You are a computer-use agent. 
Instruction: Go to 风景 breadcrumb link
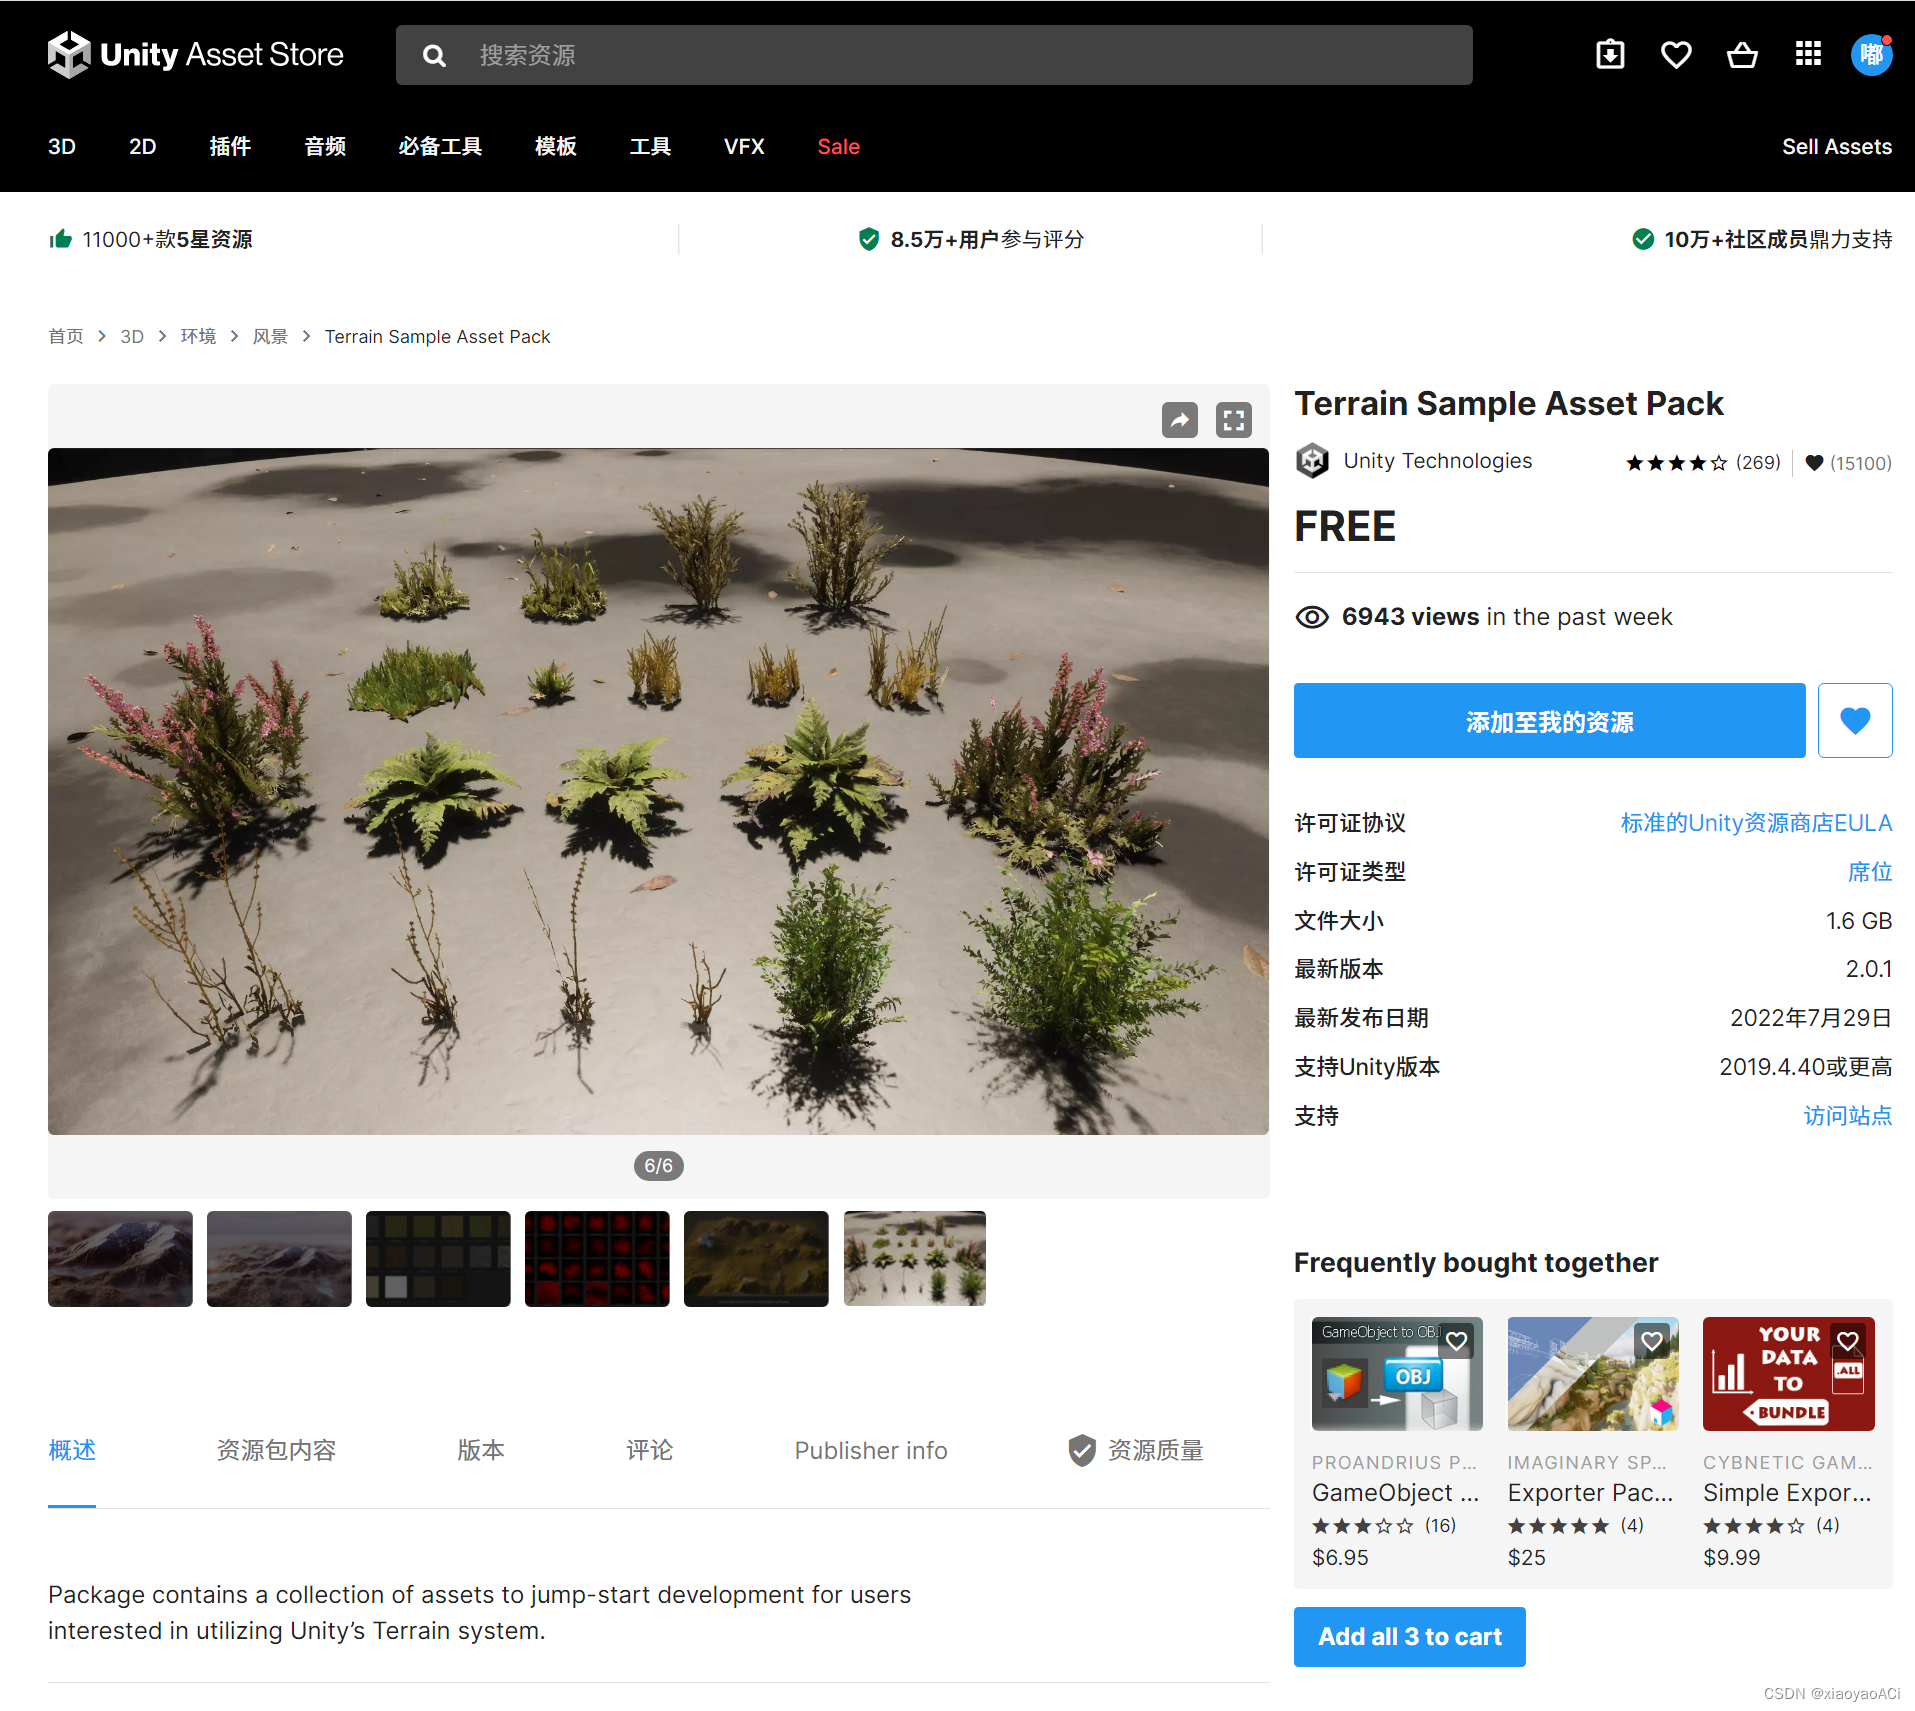[x=270, y=337]
